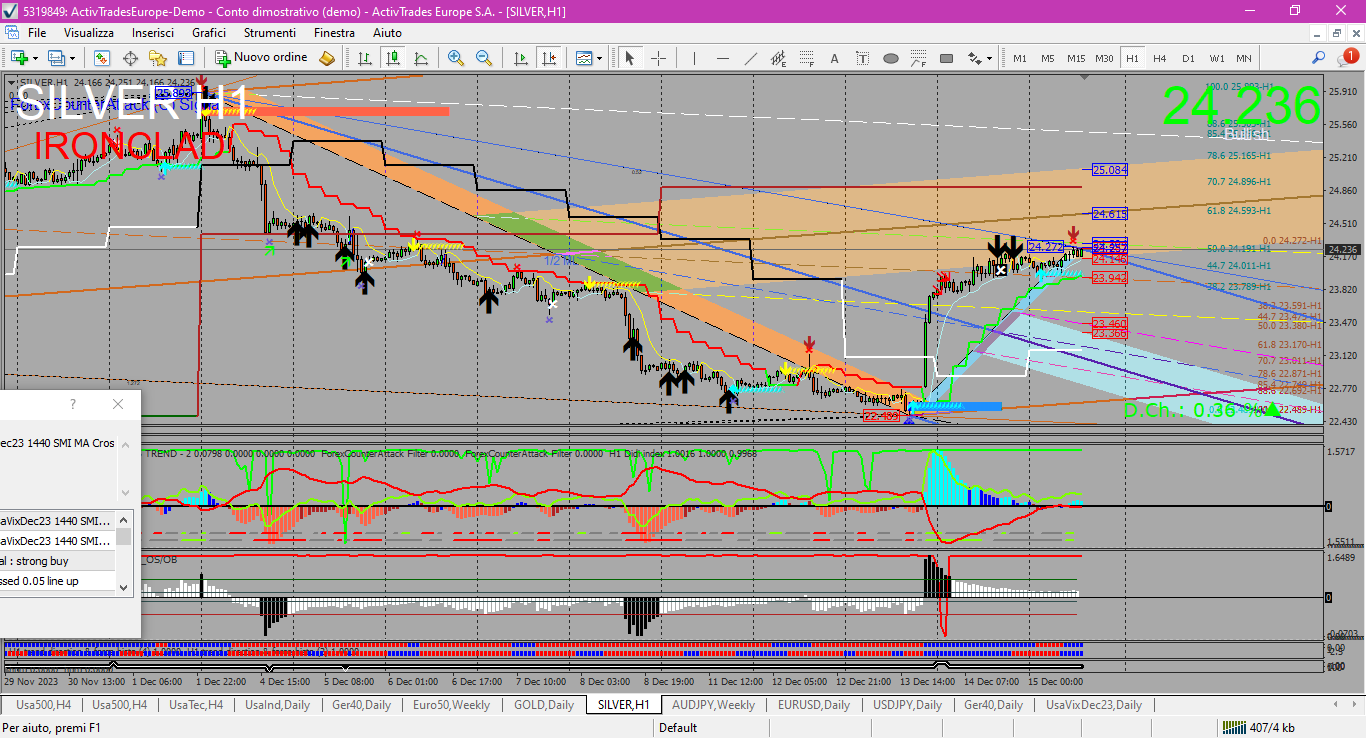Click the Nuovo ordine button

click(x=262, y=58)
